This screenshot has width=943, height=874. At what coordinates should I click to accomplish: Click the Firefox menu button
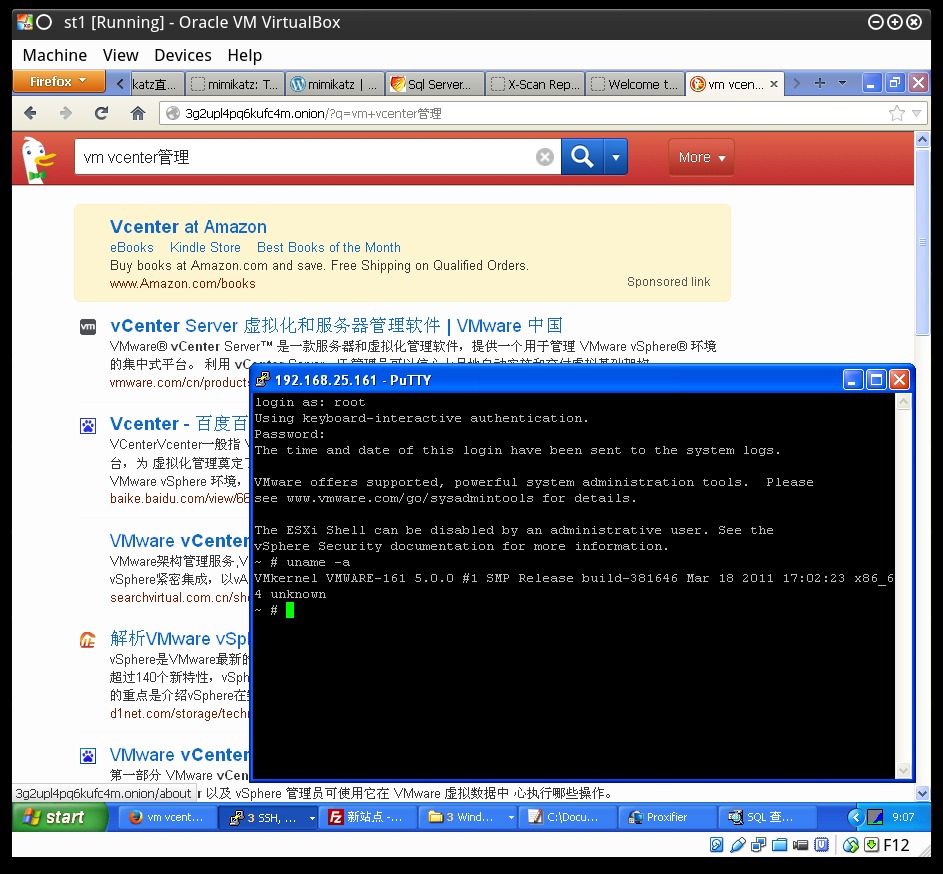[x=58, y=81]
